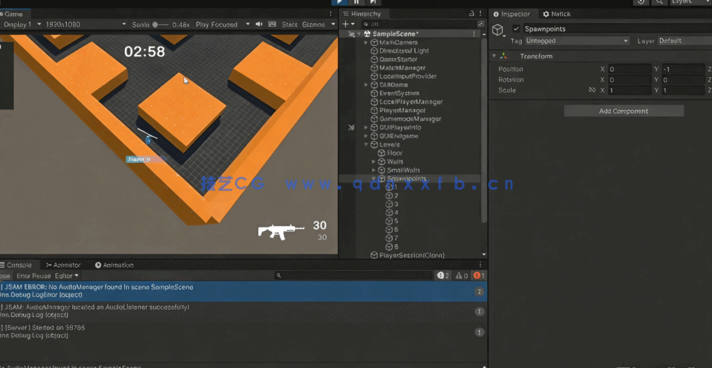Select LocalInputProvider in Hierarchy
712x368 pixels.
pos(408,76)
